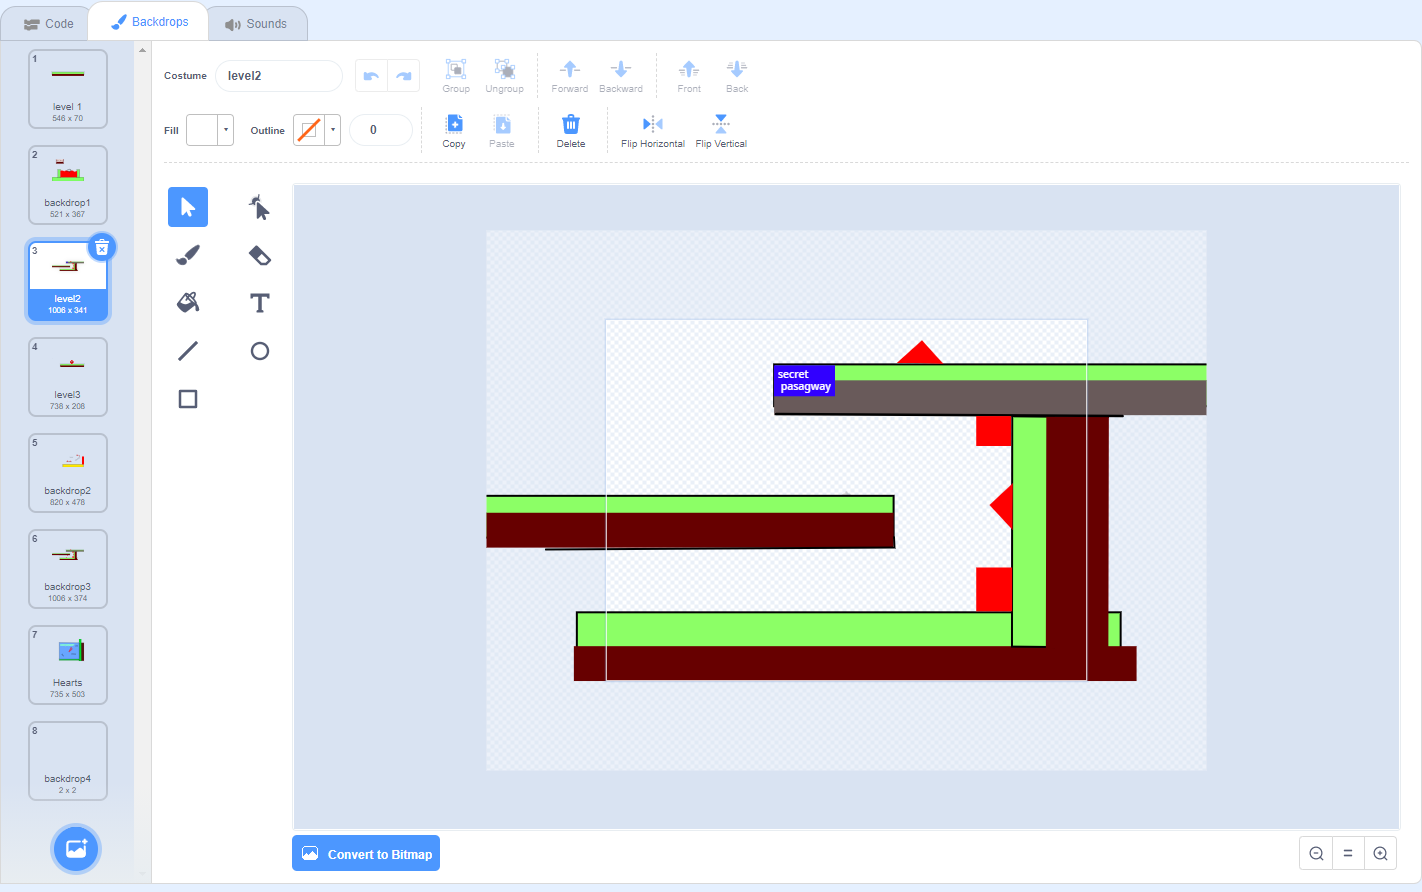This screenshot has height=892, width=1422.
Task: Click the costume name field
Action: [x=279, y=76]
